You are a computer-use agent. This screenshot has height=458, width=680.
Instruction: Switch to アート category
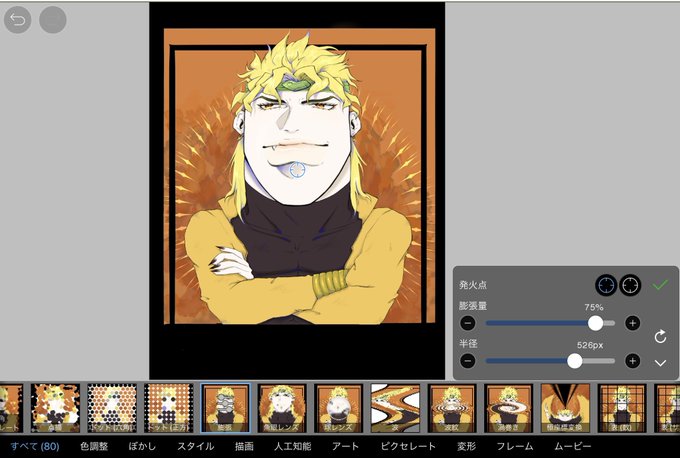pyautogui.click(x=346, y=446)
